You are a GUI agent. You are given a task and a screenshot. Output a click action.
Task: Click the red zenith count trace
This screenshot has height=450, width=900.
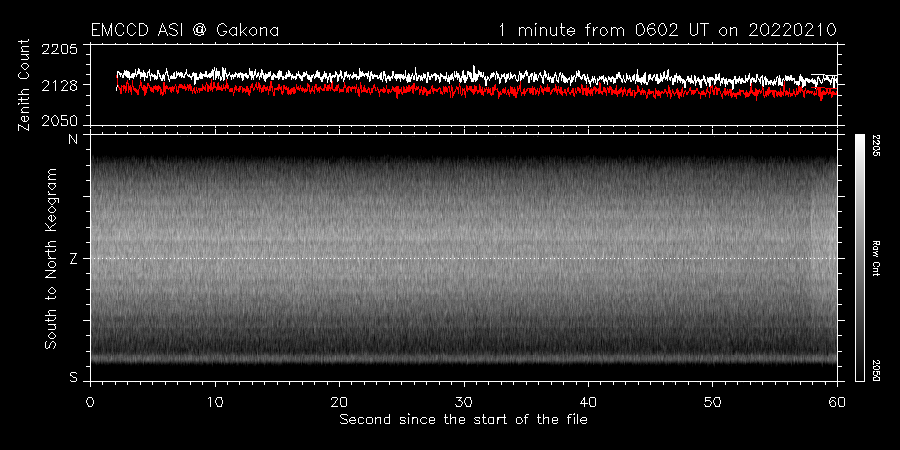(476, 90)
